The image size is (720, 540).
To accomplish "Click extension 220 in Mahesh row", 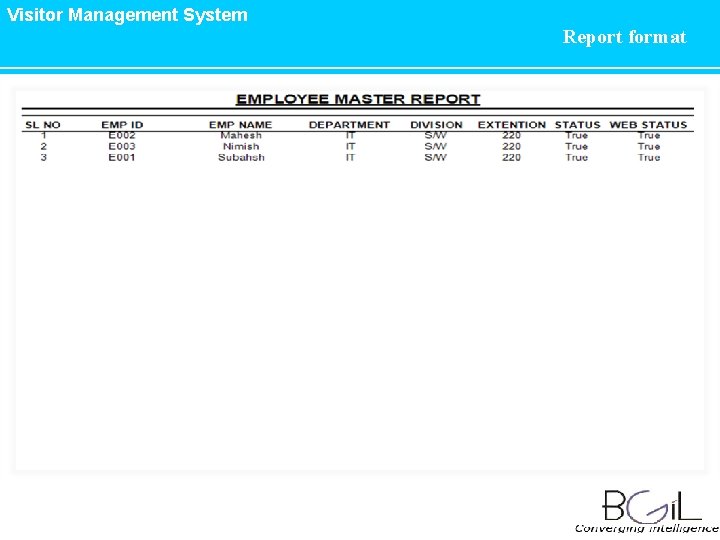I will [511, 135].
